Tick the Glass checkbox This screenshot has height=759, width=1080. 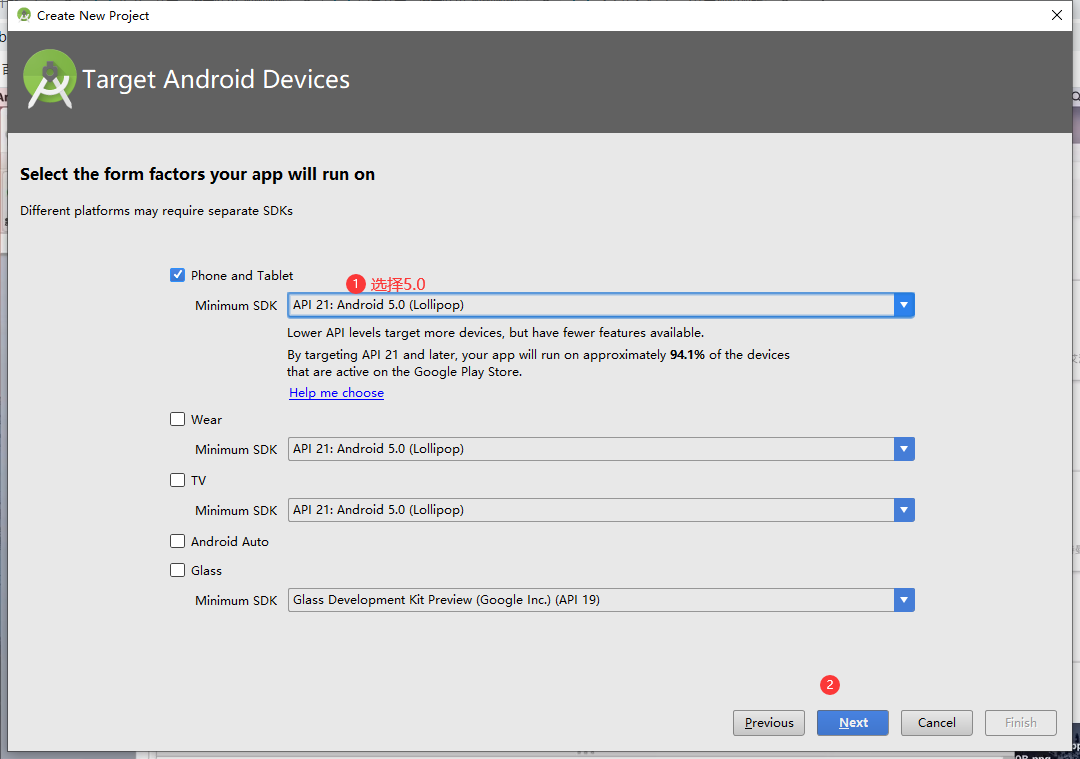pos(178,571)
